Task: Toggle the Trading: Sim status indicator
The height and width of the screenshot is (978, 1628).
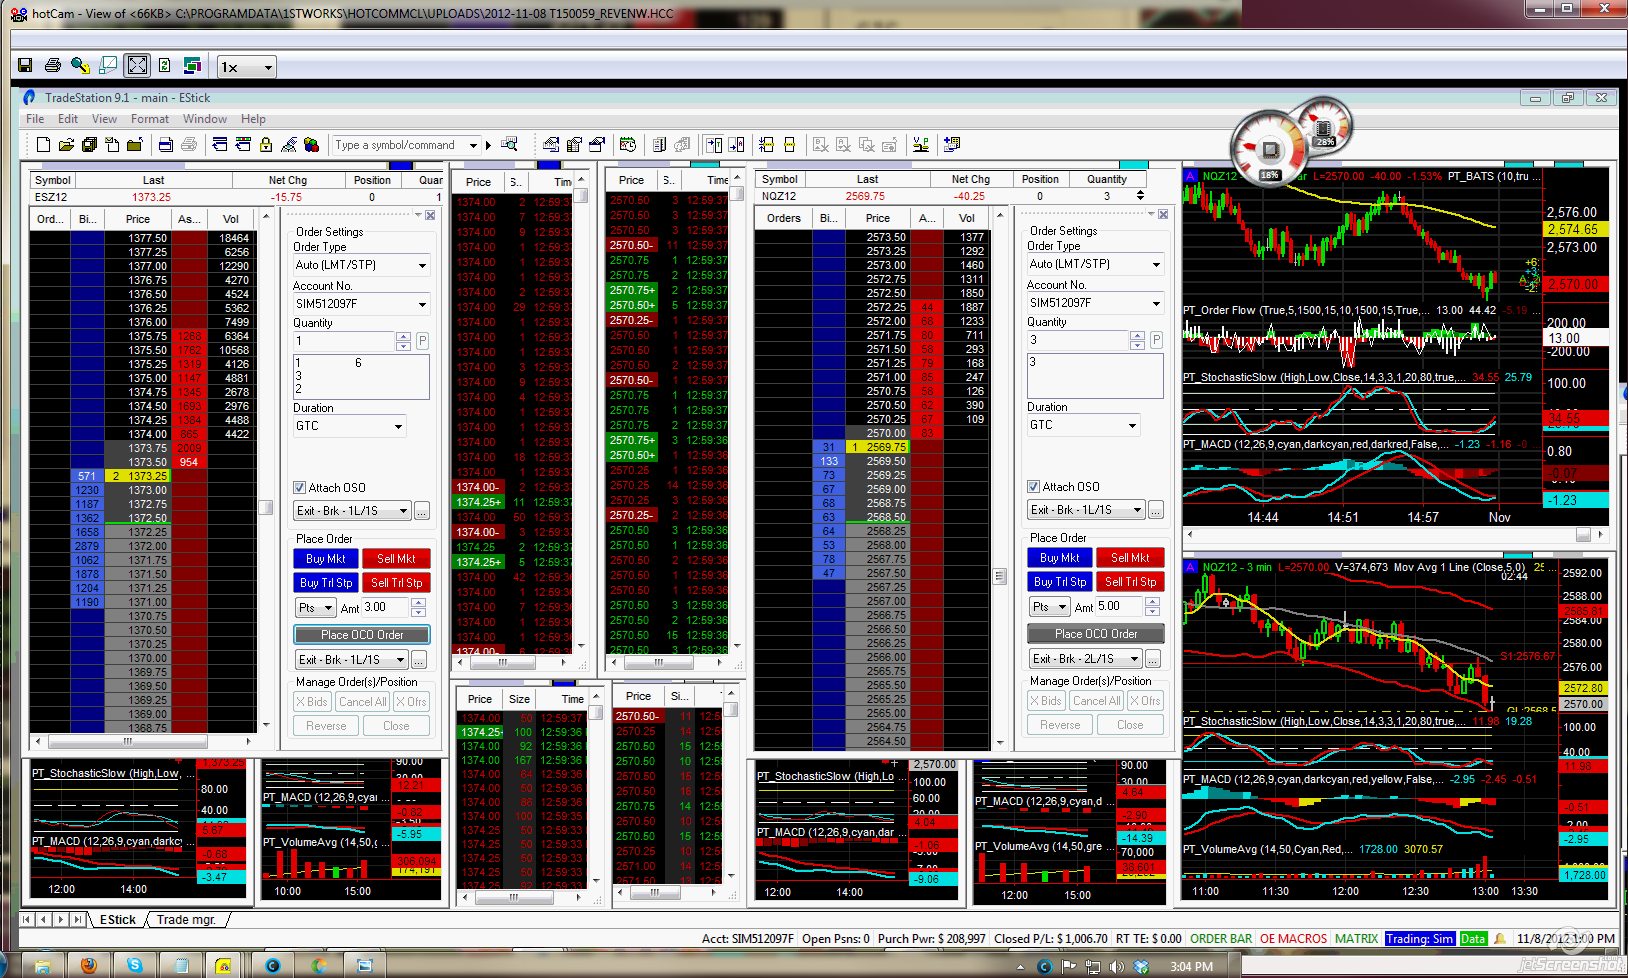Action: (x=1419, y=939)
